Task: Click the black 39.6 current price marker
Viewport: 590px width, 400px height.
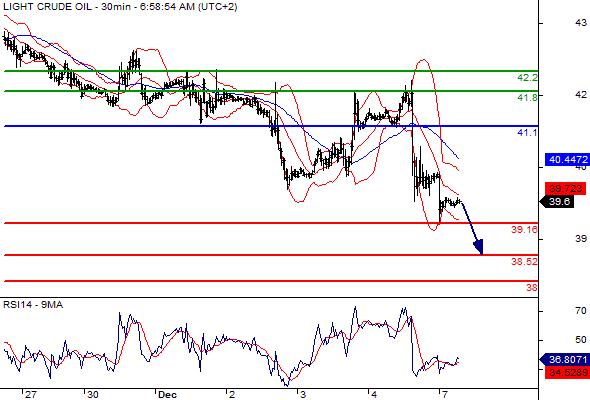Action: tap(557, 202)
